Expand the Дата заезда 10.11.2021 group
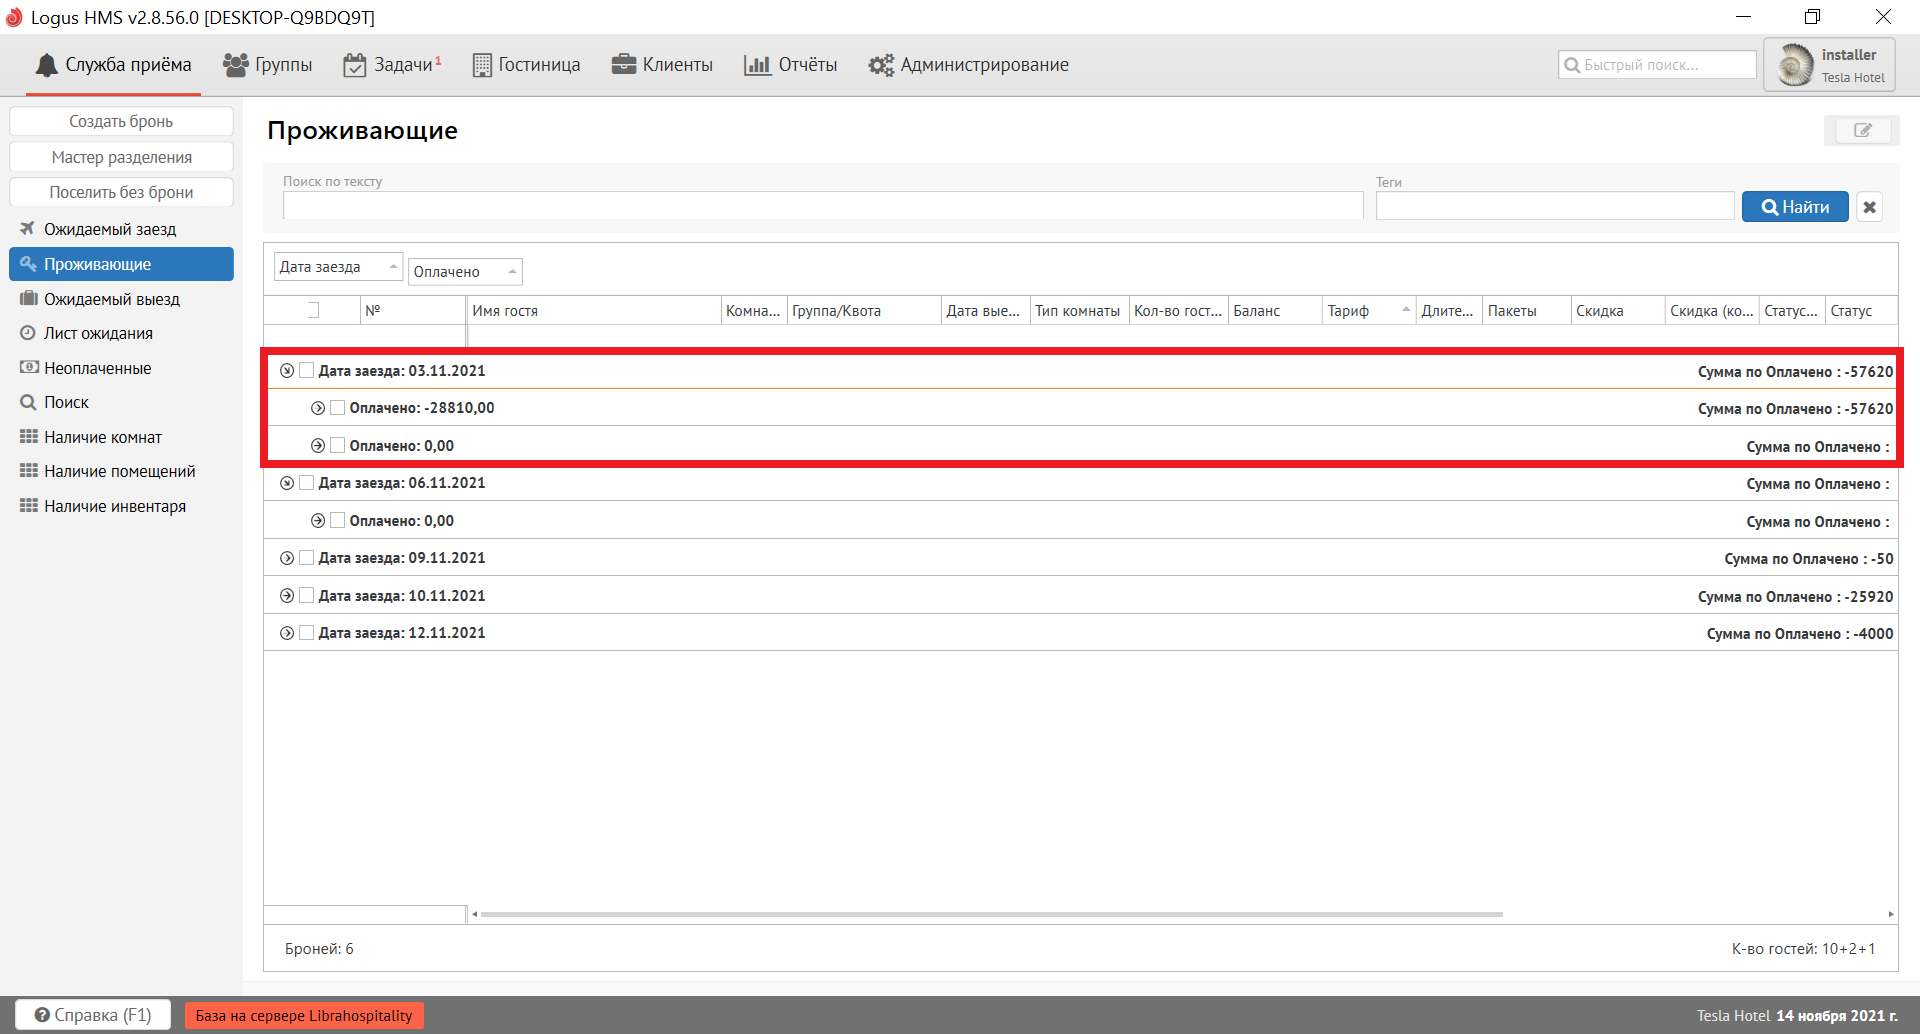Viewport: 1920px width, 1034px height. point(287,596)
